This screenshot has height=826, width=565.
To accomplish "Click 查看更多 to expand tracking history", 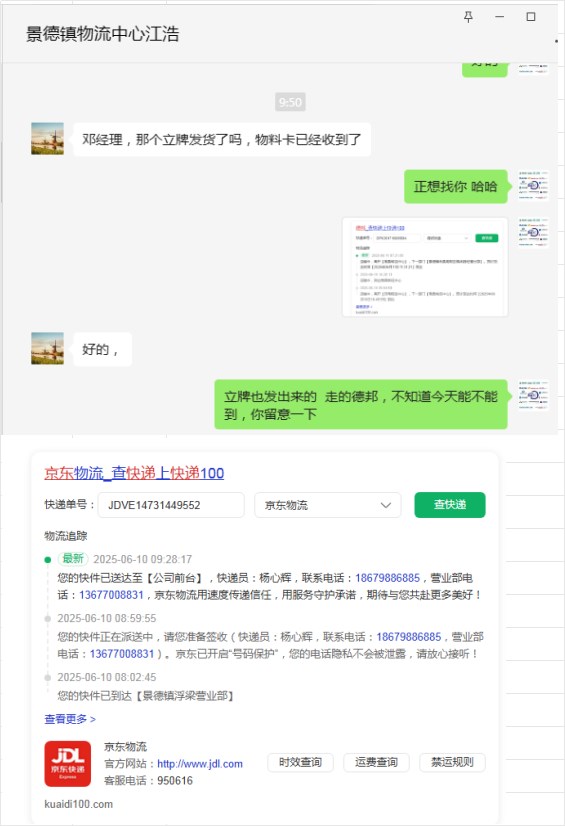I will click(x=70, y=719).
